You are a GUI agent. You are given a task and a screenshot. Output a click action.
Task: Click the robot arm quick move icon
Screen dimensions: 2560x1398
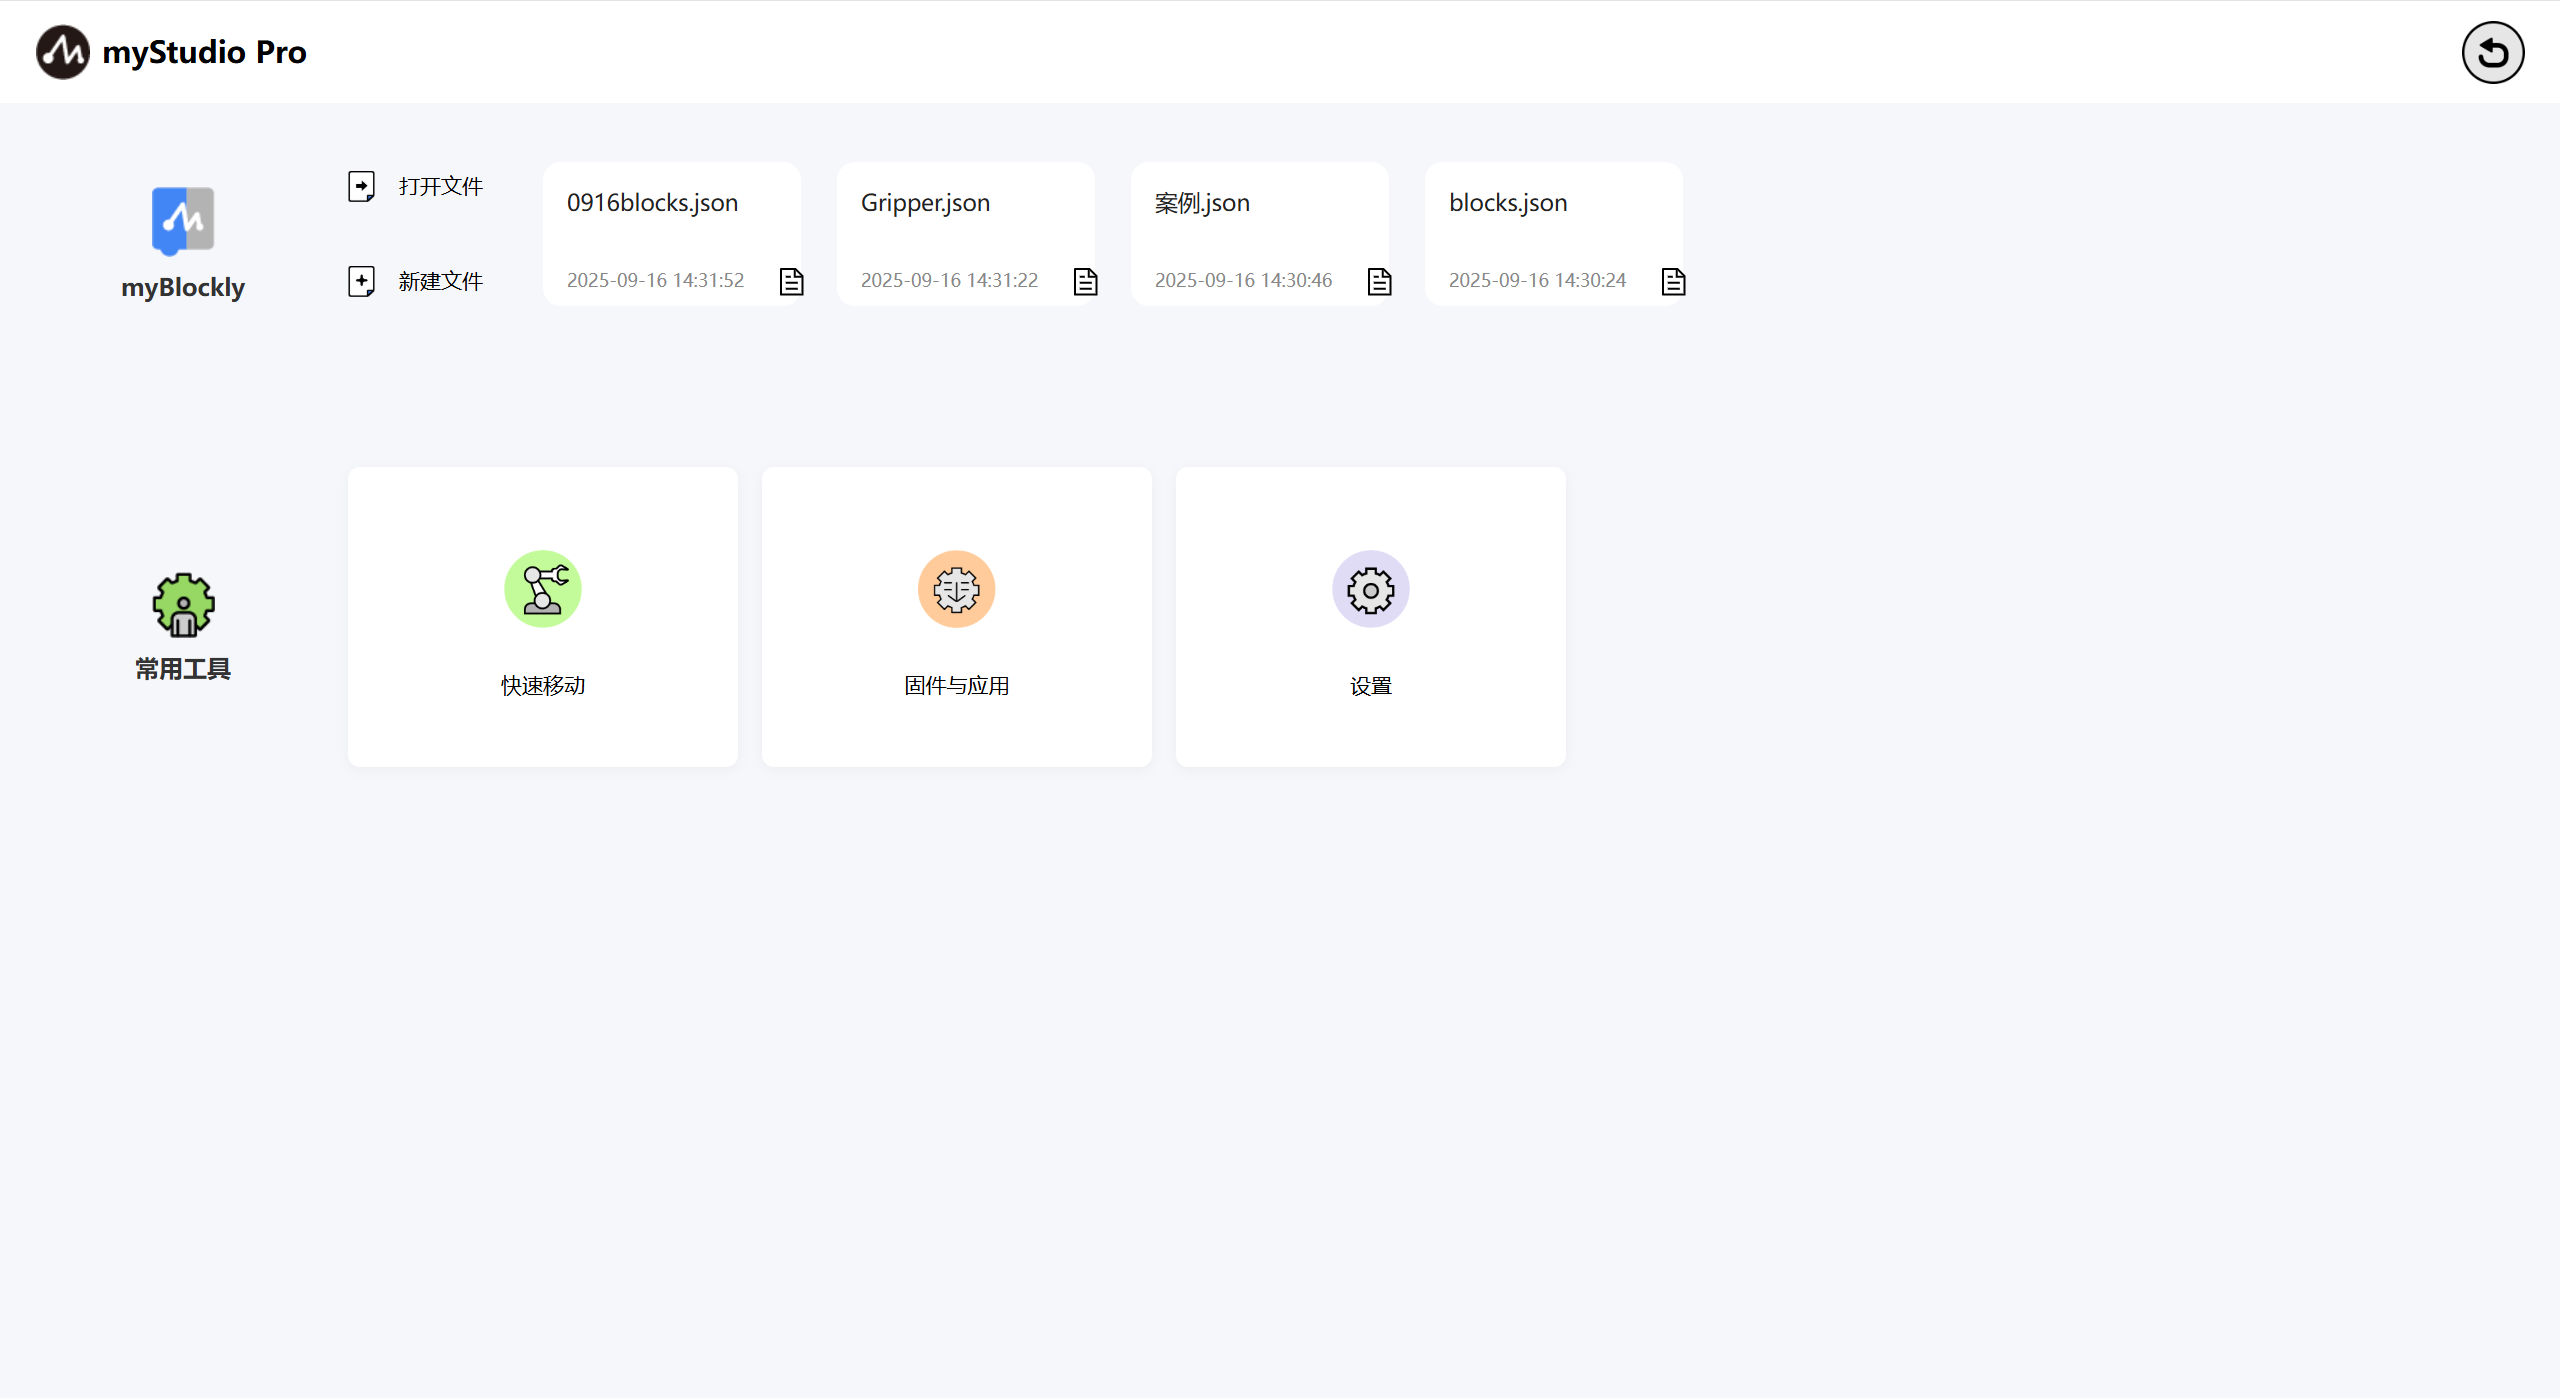point(543,589)
